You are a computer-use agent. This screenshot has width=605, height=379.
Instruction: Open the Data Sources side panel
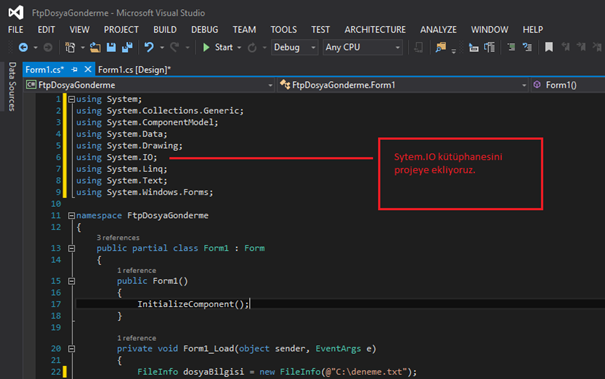[12, 86]
